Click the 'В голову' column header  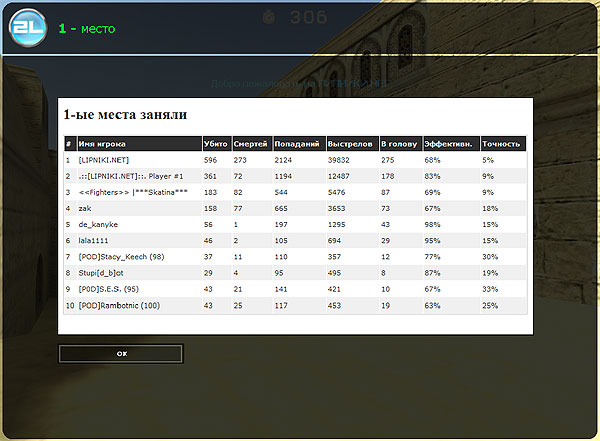pyautogui.click(x=396, y=144)
